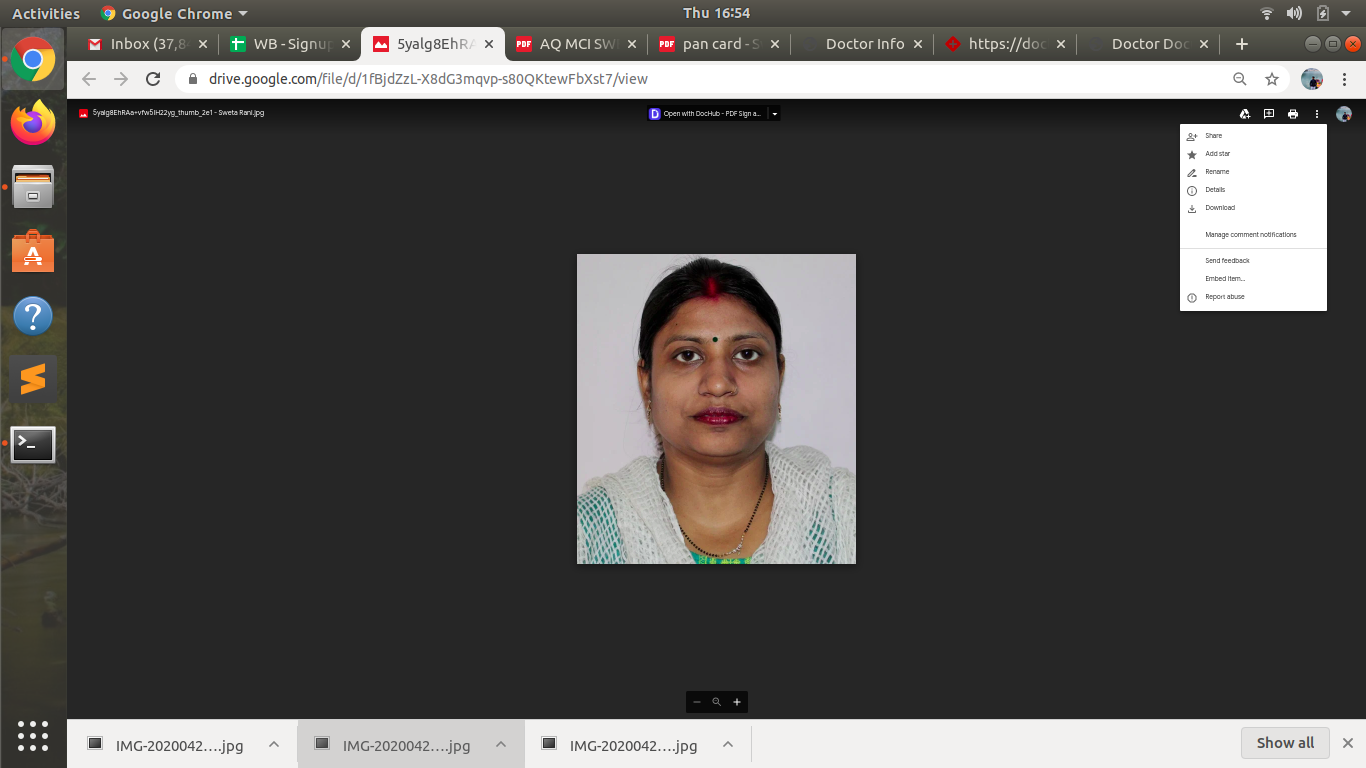The image size is (1366, 768).
Task: Bookmark this page with the star icon
Action: pos(1272,79)
